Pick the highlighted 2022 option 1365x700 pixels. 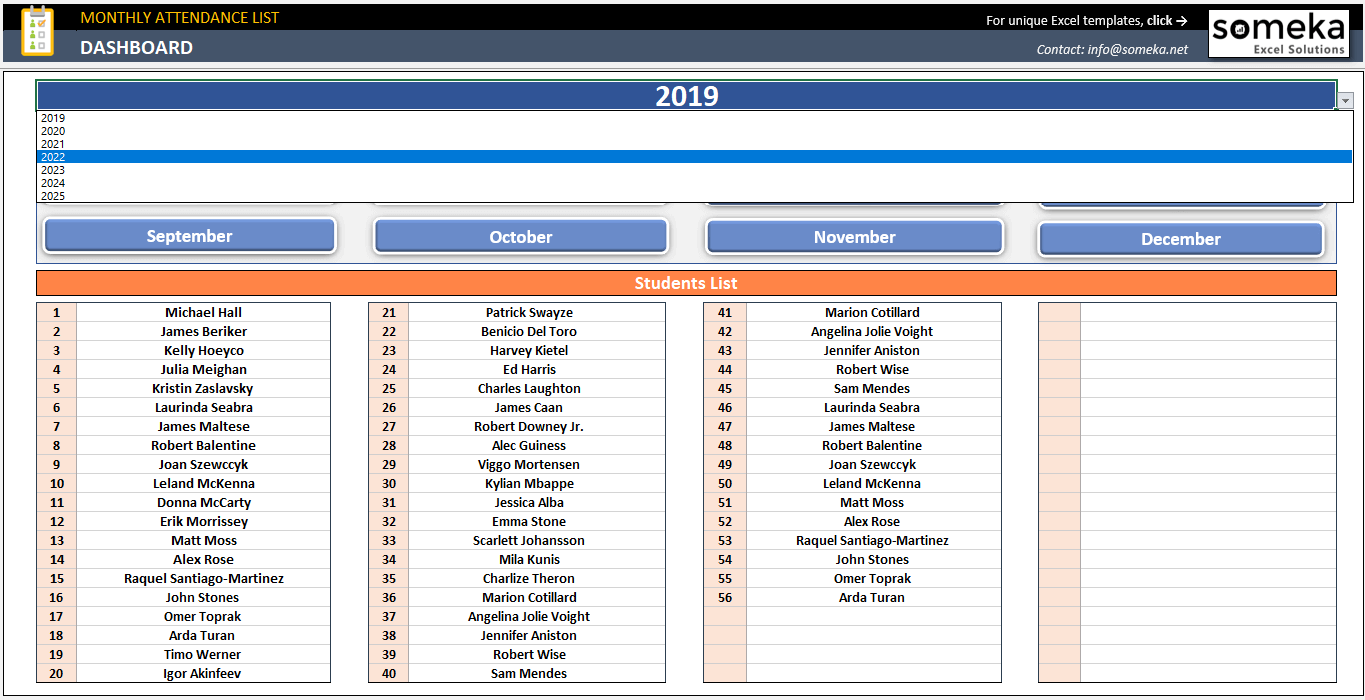click(694, 157)
